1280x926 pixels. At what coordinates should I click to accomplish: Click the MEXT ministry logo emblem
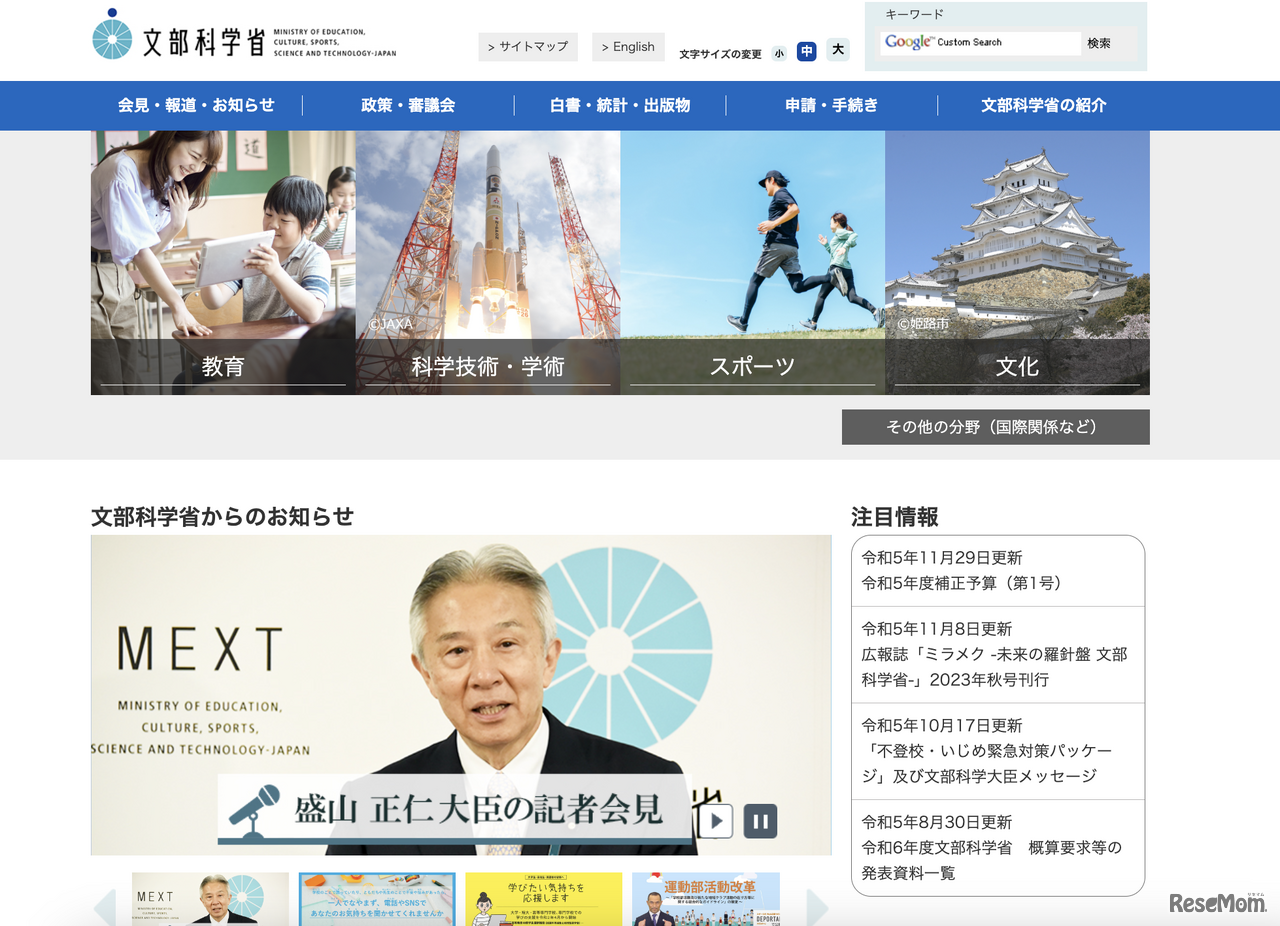coord(113,37)
